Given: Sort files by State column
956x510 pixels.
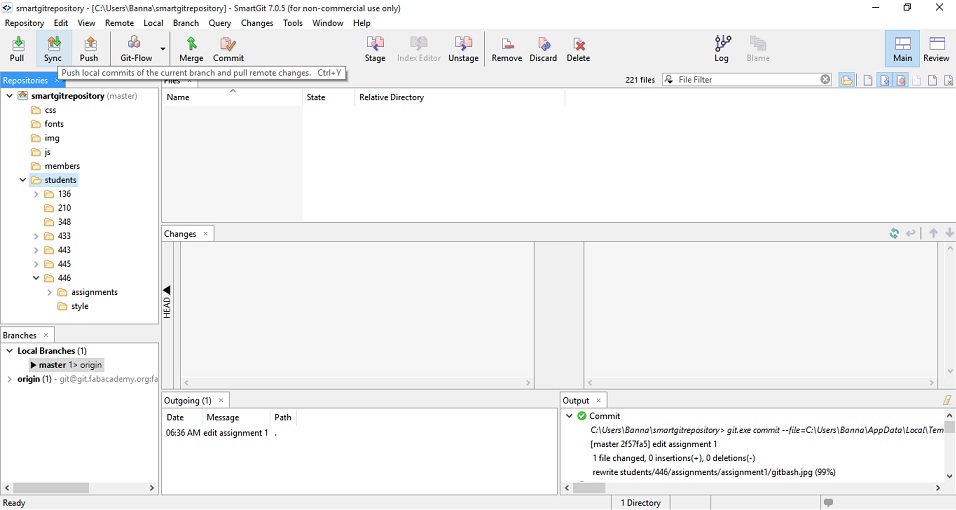Looking at the screenshot, I should (328, 97).
